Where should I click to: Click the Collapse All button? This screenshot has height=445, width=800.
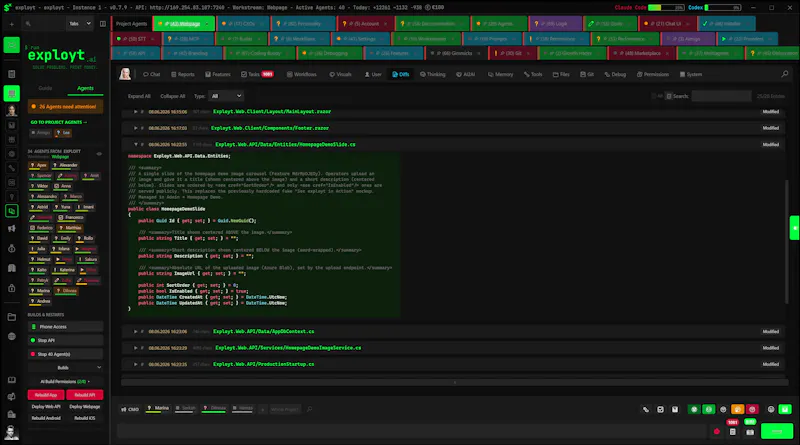[x=172, y=96]
